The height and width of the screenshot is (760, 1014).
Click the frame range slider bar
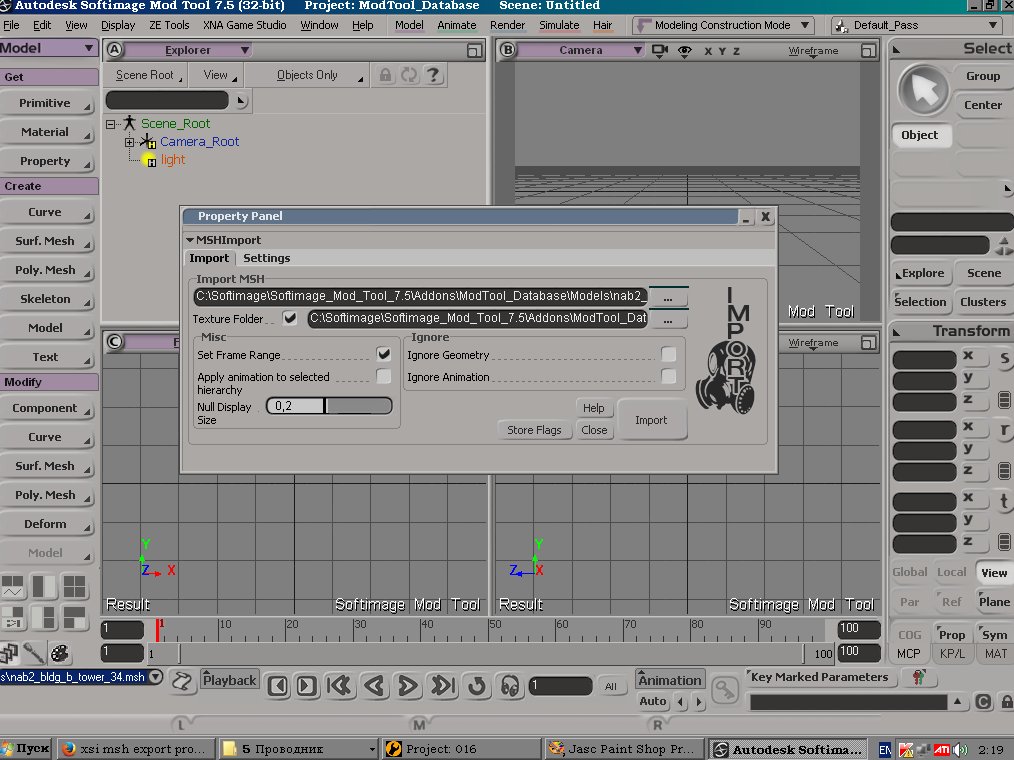(491, 653)
